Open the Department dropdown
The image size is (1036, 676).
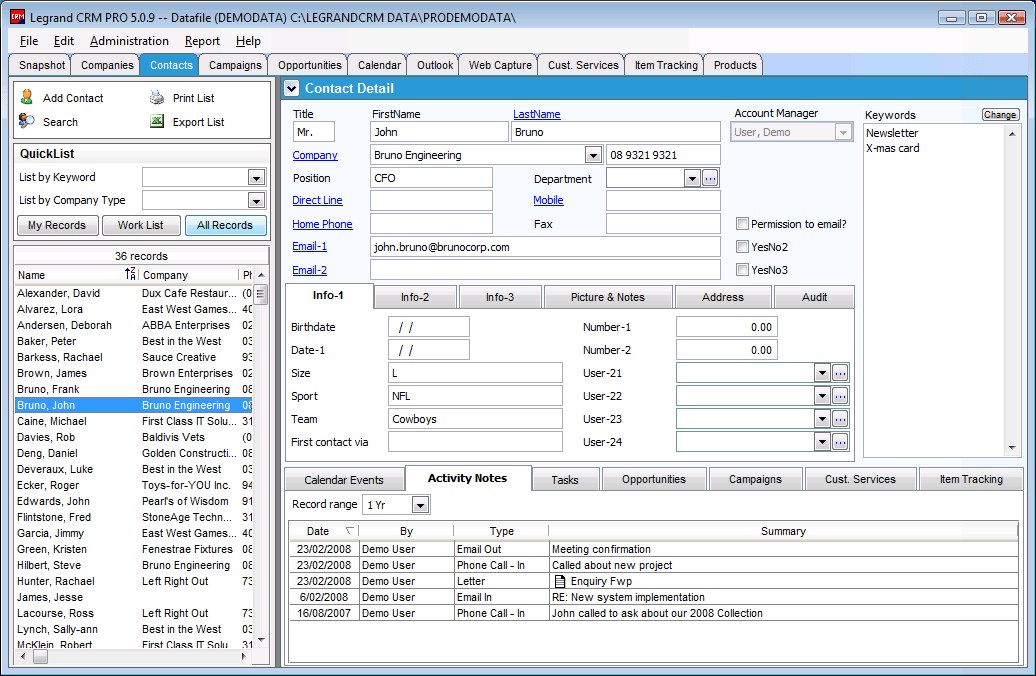(692, 178)
